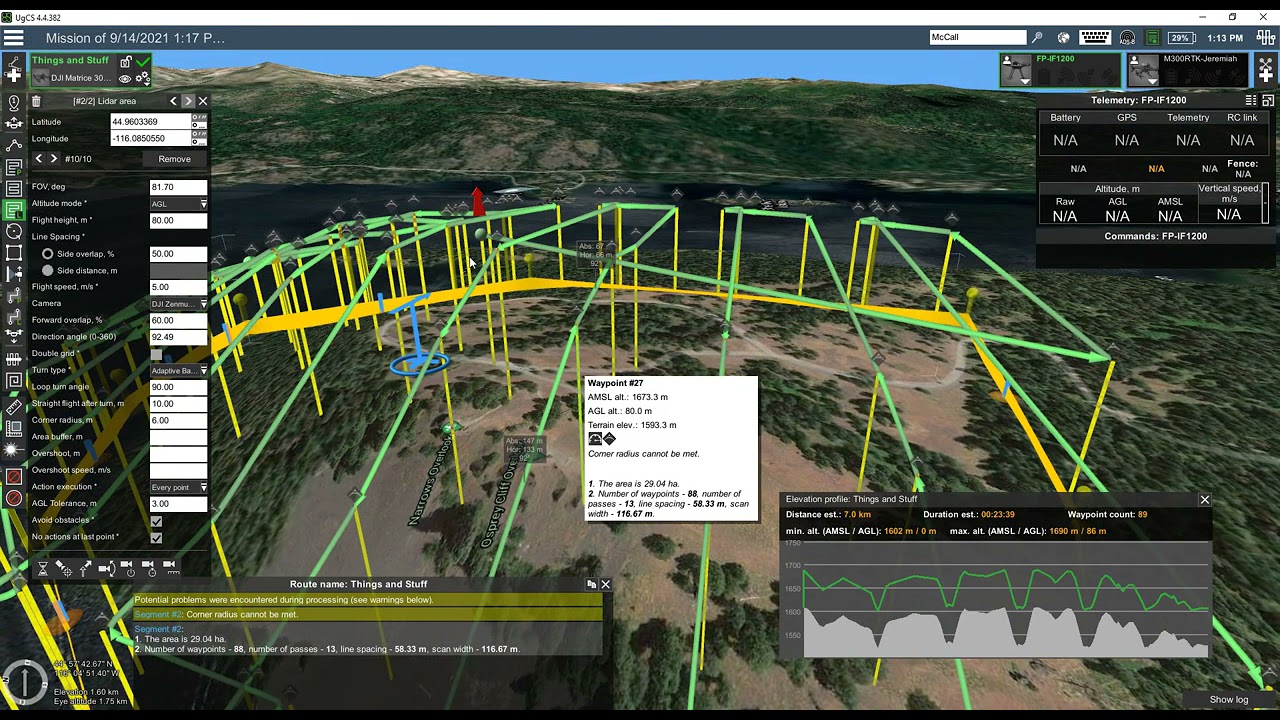Select the square no-fly zone tool
Screen dimensions: 1280x720
tap(14, 477)
